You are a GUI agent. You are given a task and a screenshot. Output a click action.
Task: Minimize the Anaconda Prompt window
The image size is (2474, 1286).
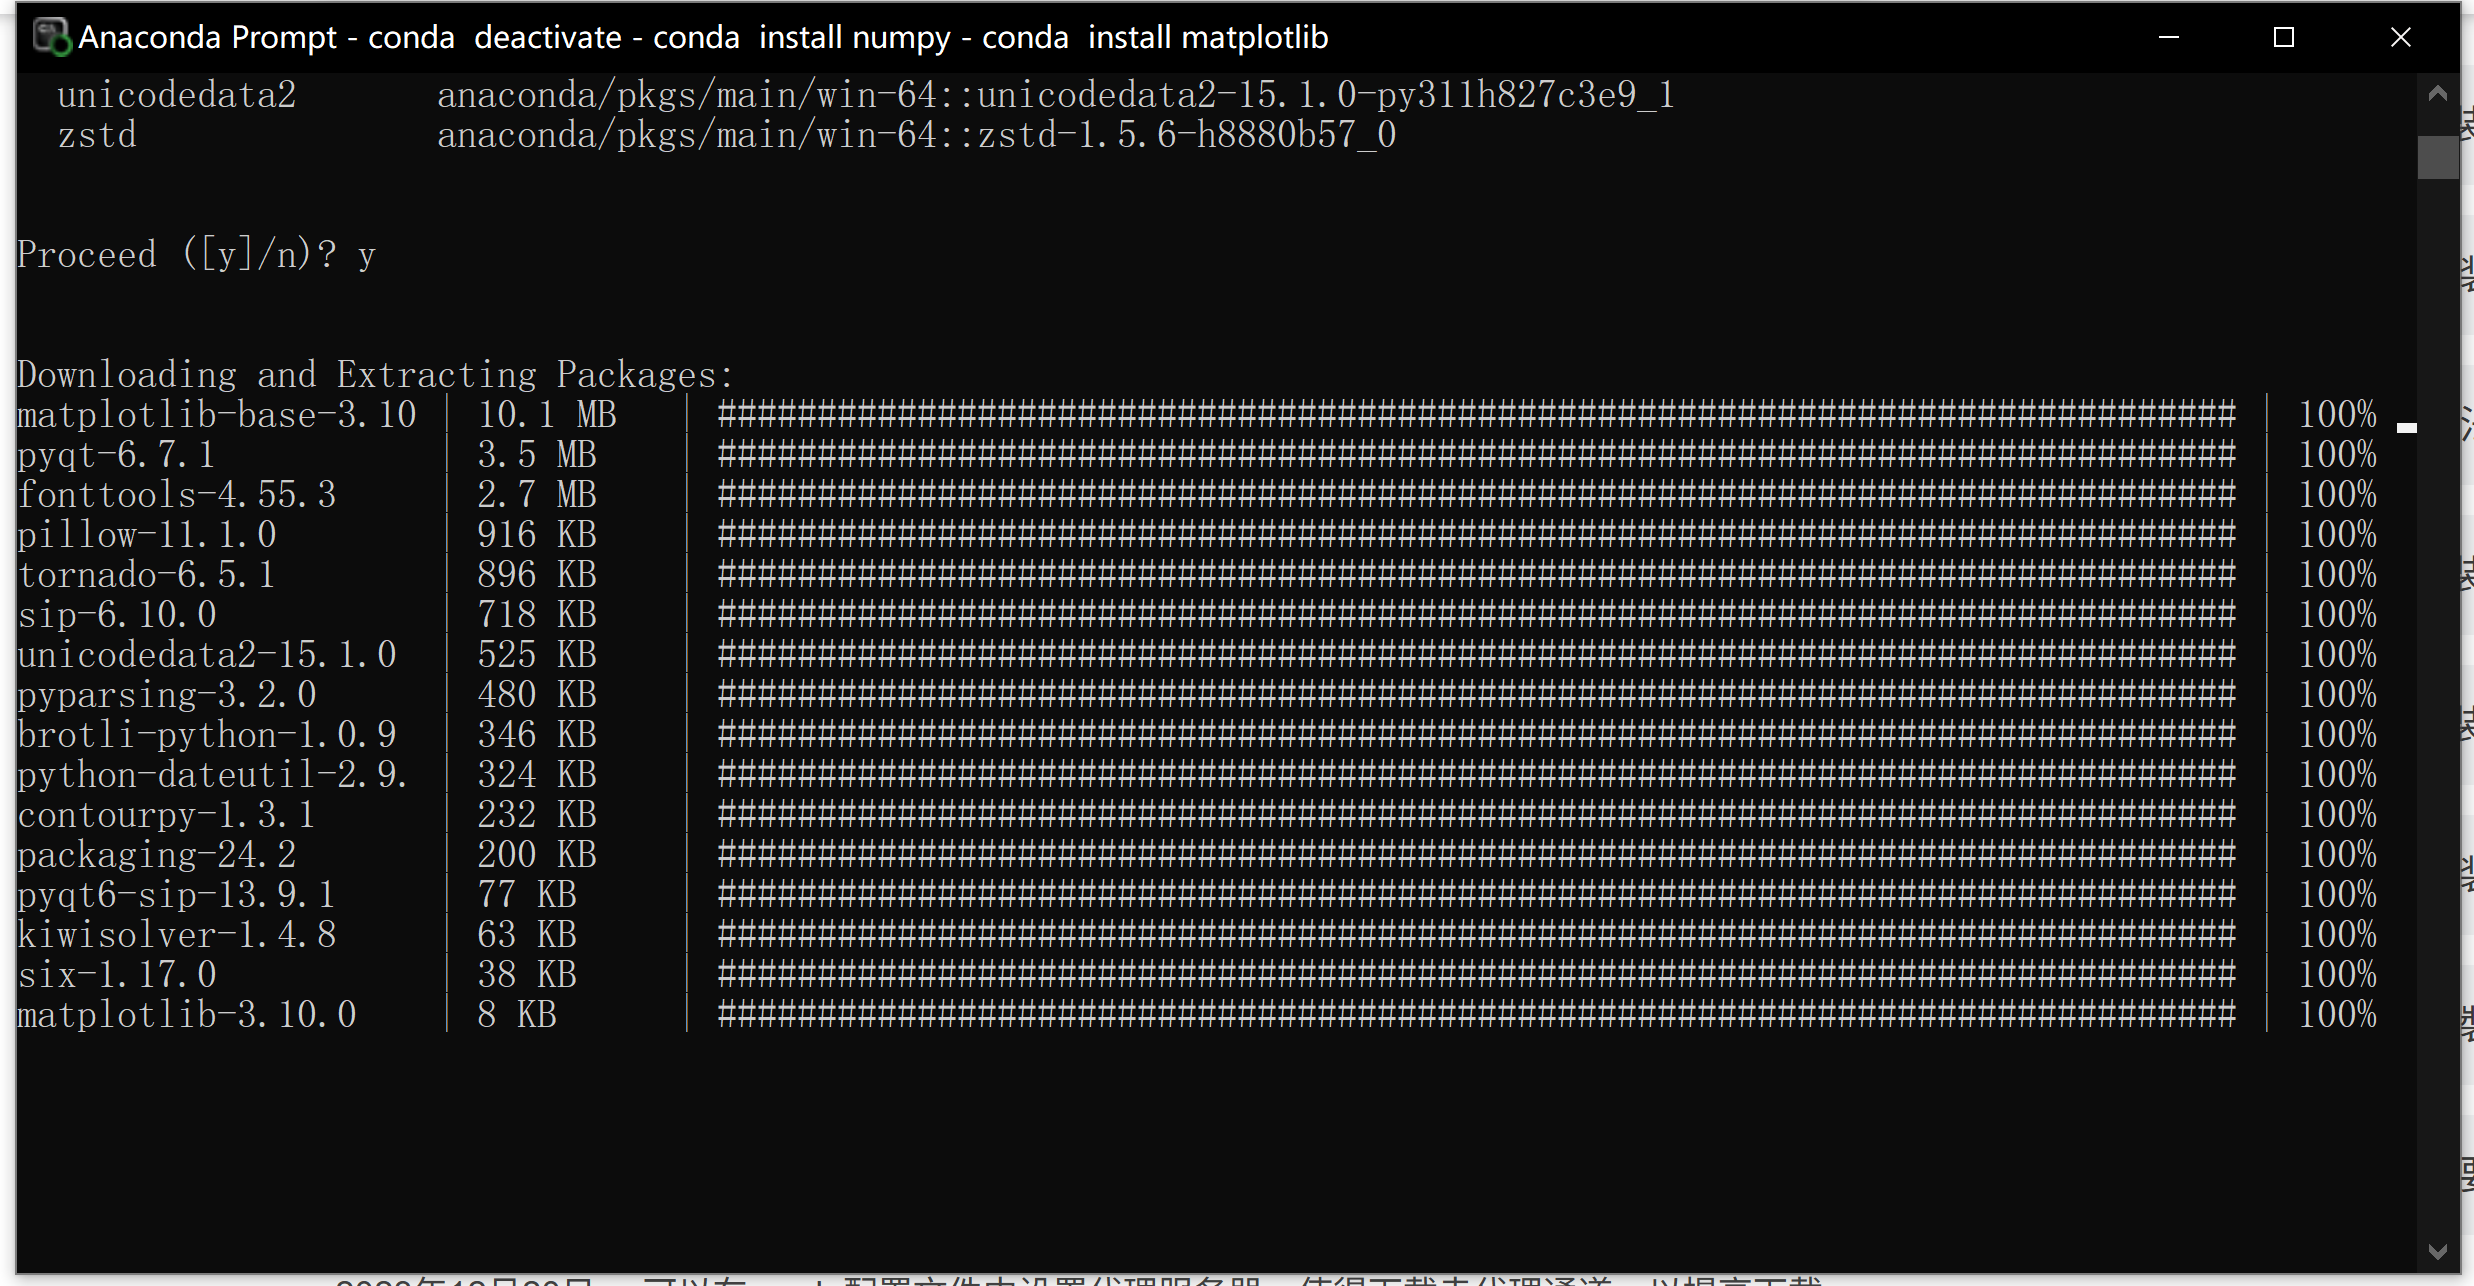2168,37
